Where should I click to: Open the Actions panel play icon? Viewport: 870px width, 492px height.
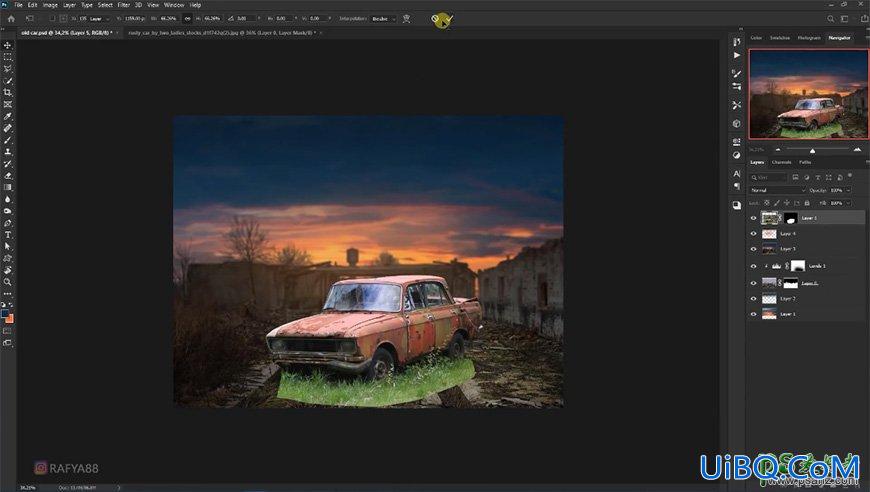(x=736, y=55)
